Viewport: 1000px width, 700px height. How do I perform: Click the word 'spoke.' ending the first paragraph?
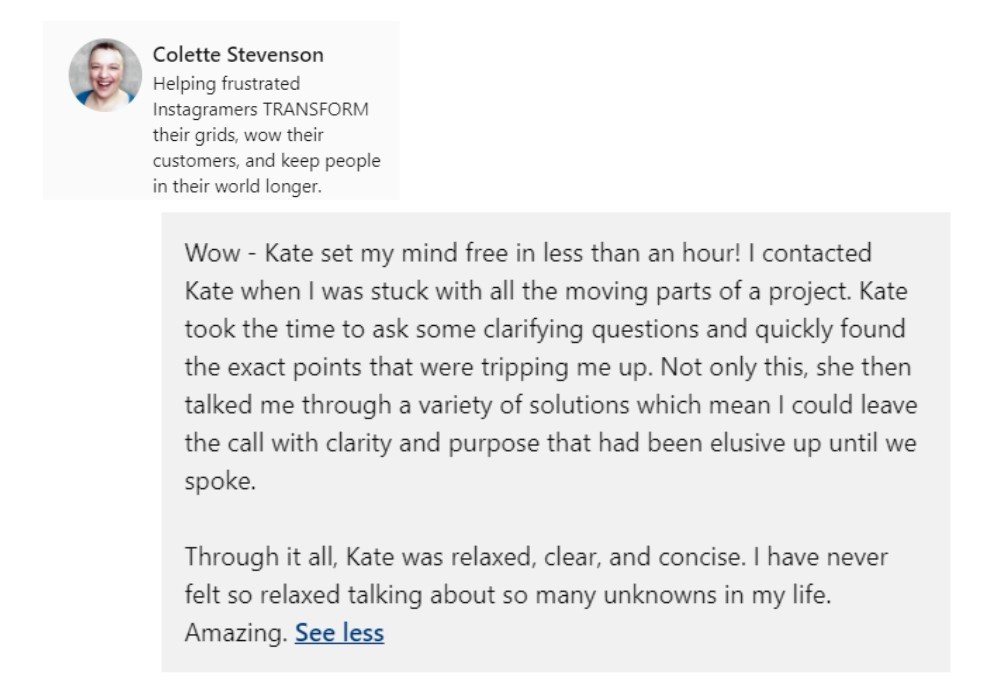pyautogui.click(x=214, y=481)
